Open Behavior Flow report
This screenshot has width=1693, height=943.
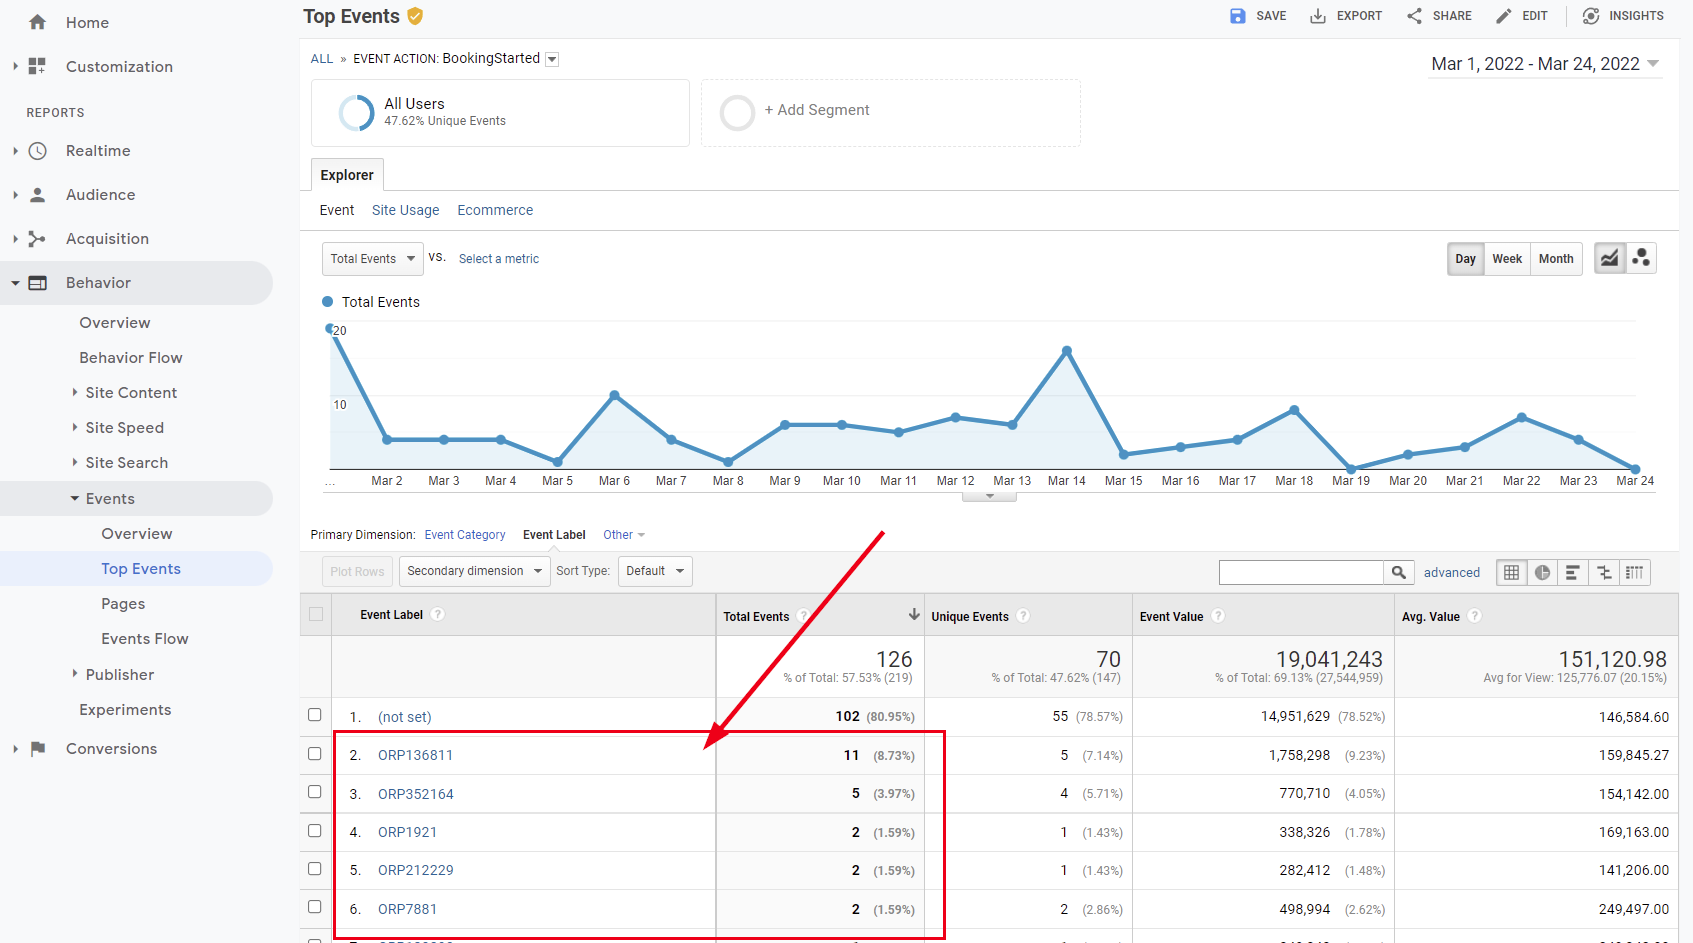coord(131,358)
